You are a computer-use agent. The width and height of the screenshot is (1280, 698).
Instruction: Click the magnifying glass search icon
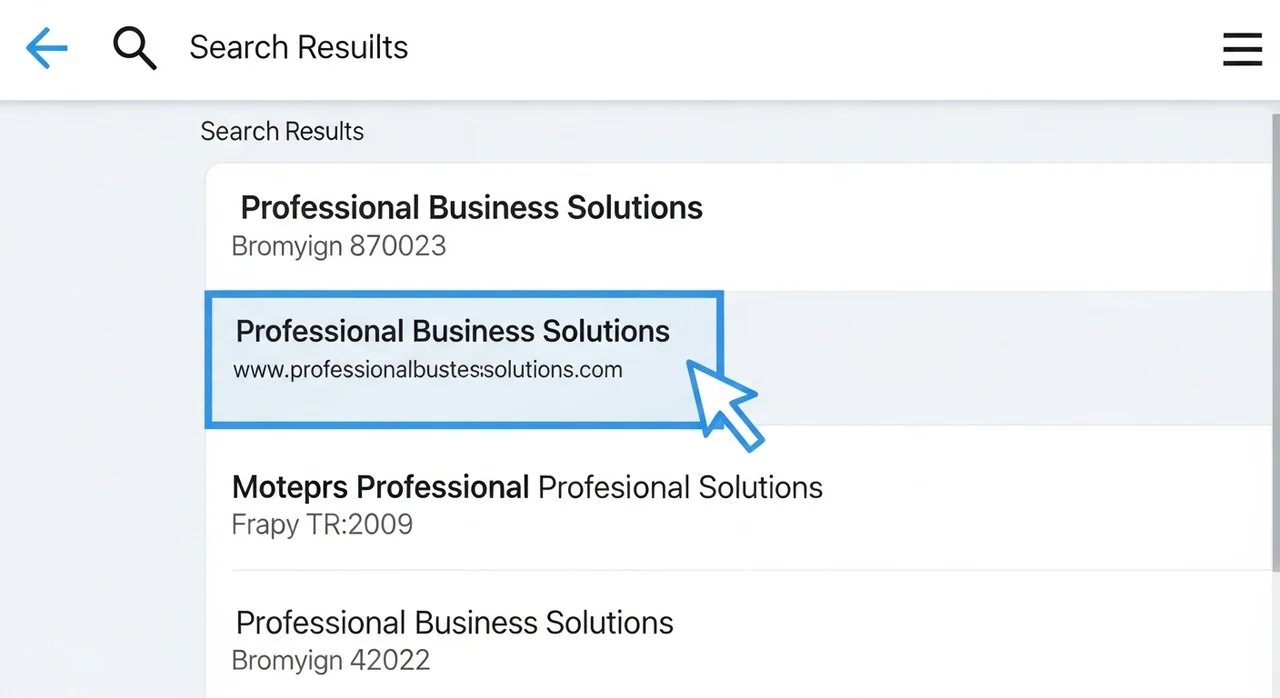(134, 48)
